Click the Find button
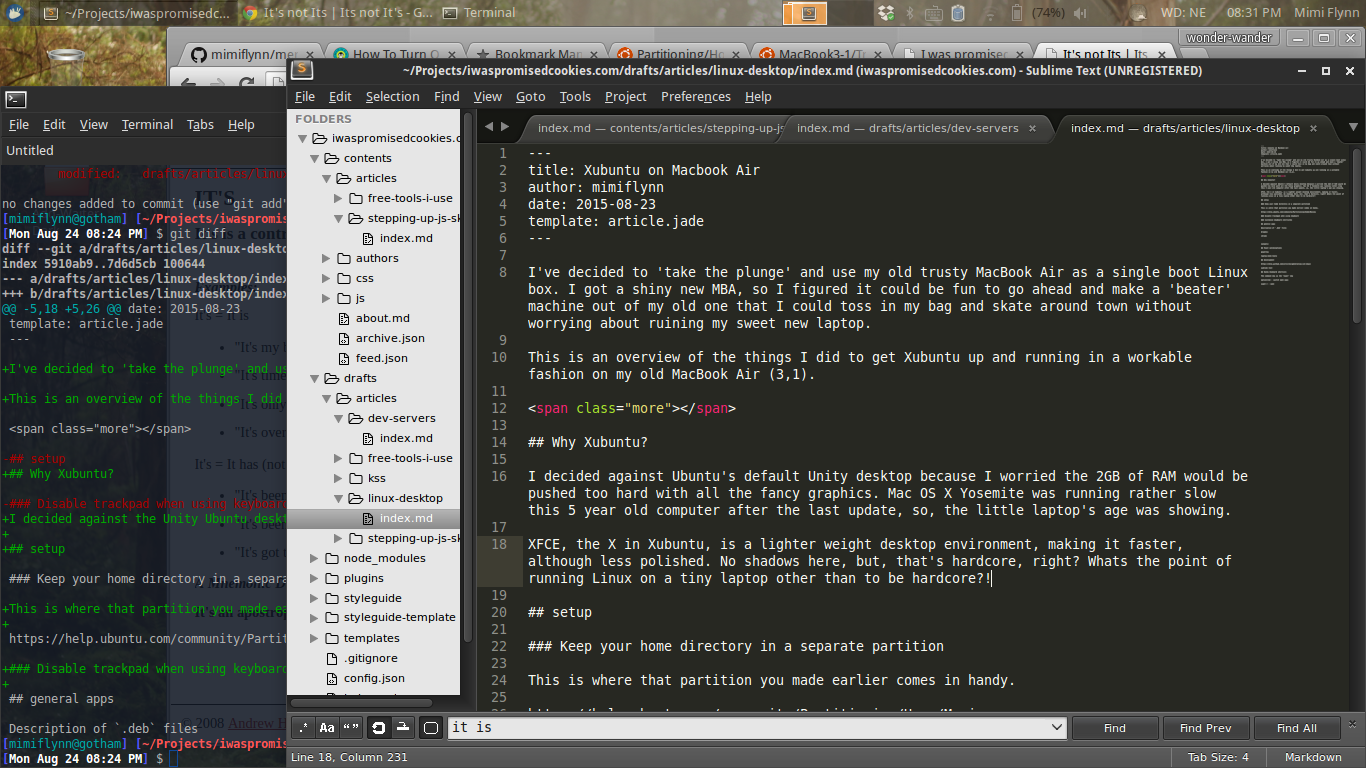 point(1114,728)
